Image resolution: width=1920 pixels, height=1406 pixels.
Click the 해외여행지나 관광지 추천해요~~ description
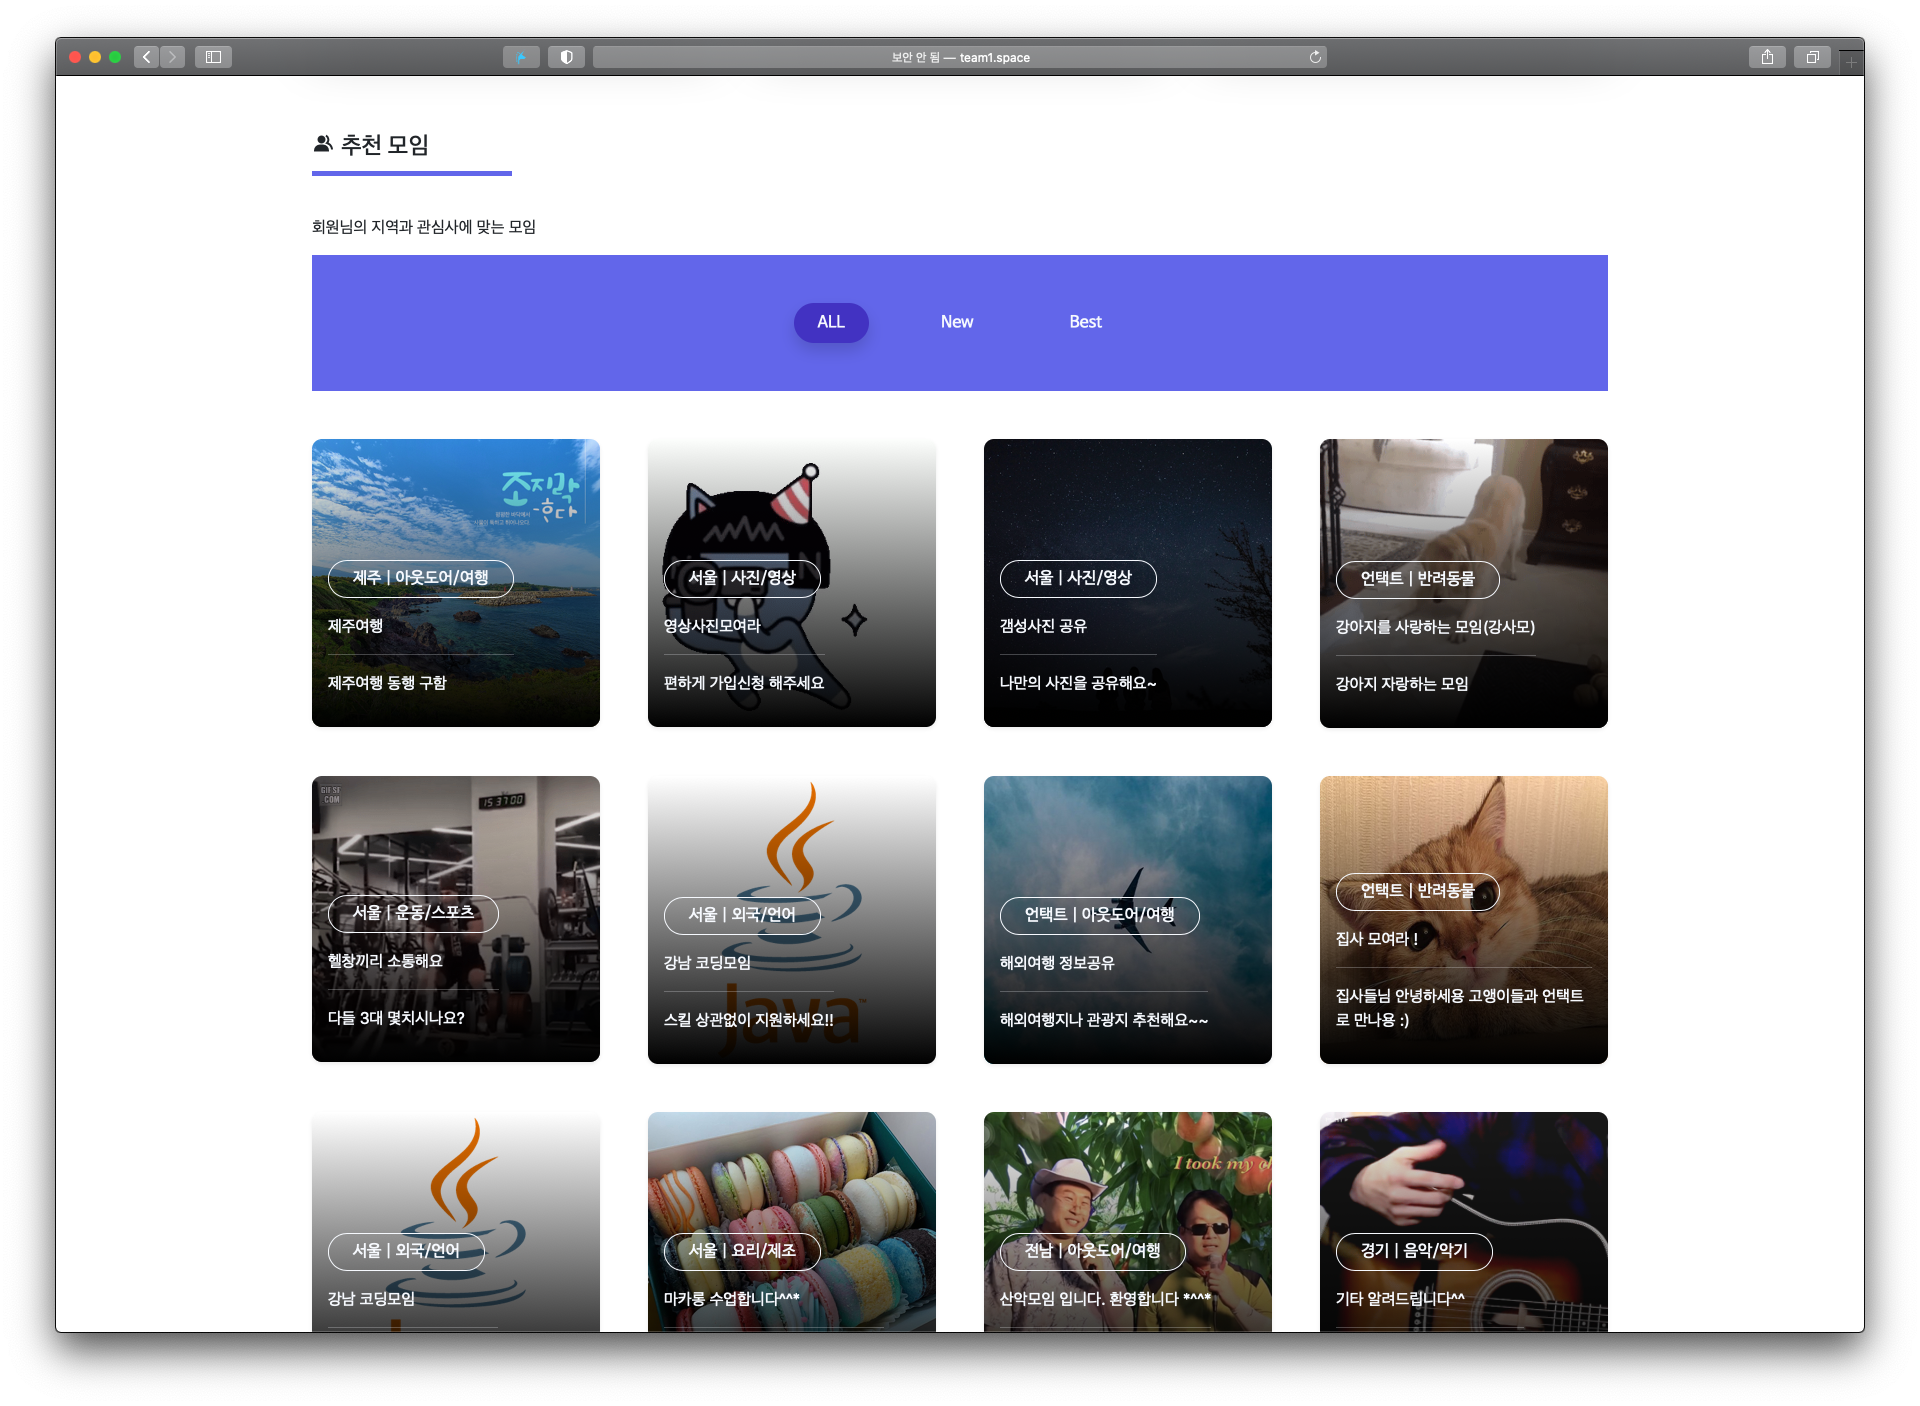coord(1104,1020)
